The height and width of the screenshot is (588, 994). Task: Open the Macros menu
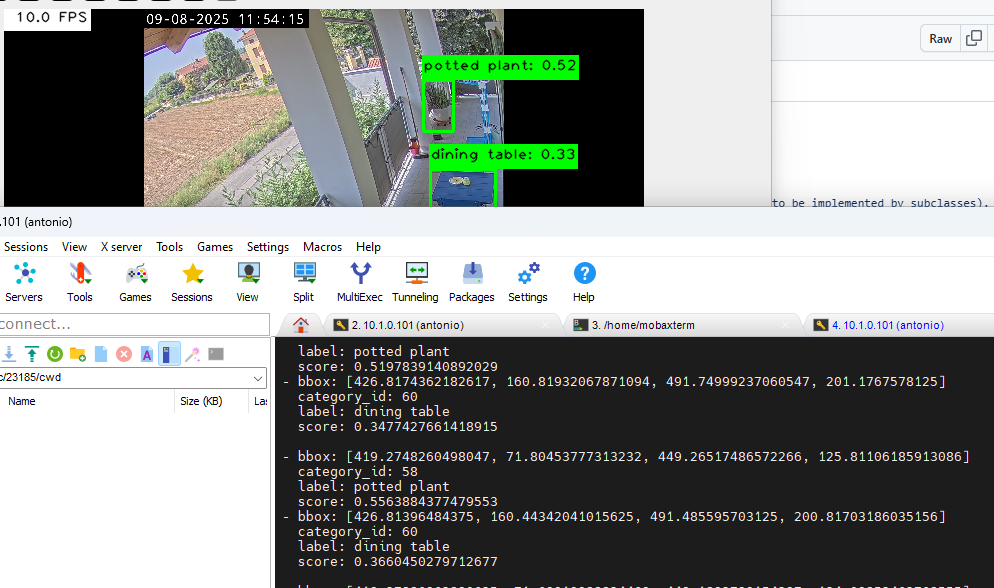point(322,247)
